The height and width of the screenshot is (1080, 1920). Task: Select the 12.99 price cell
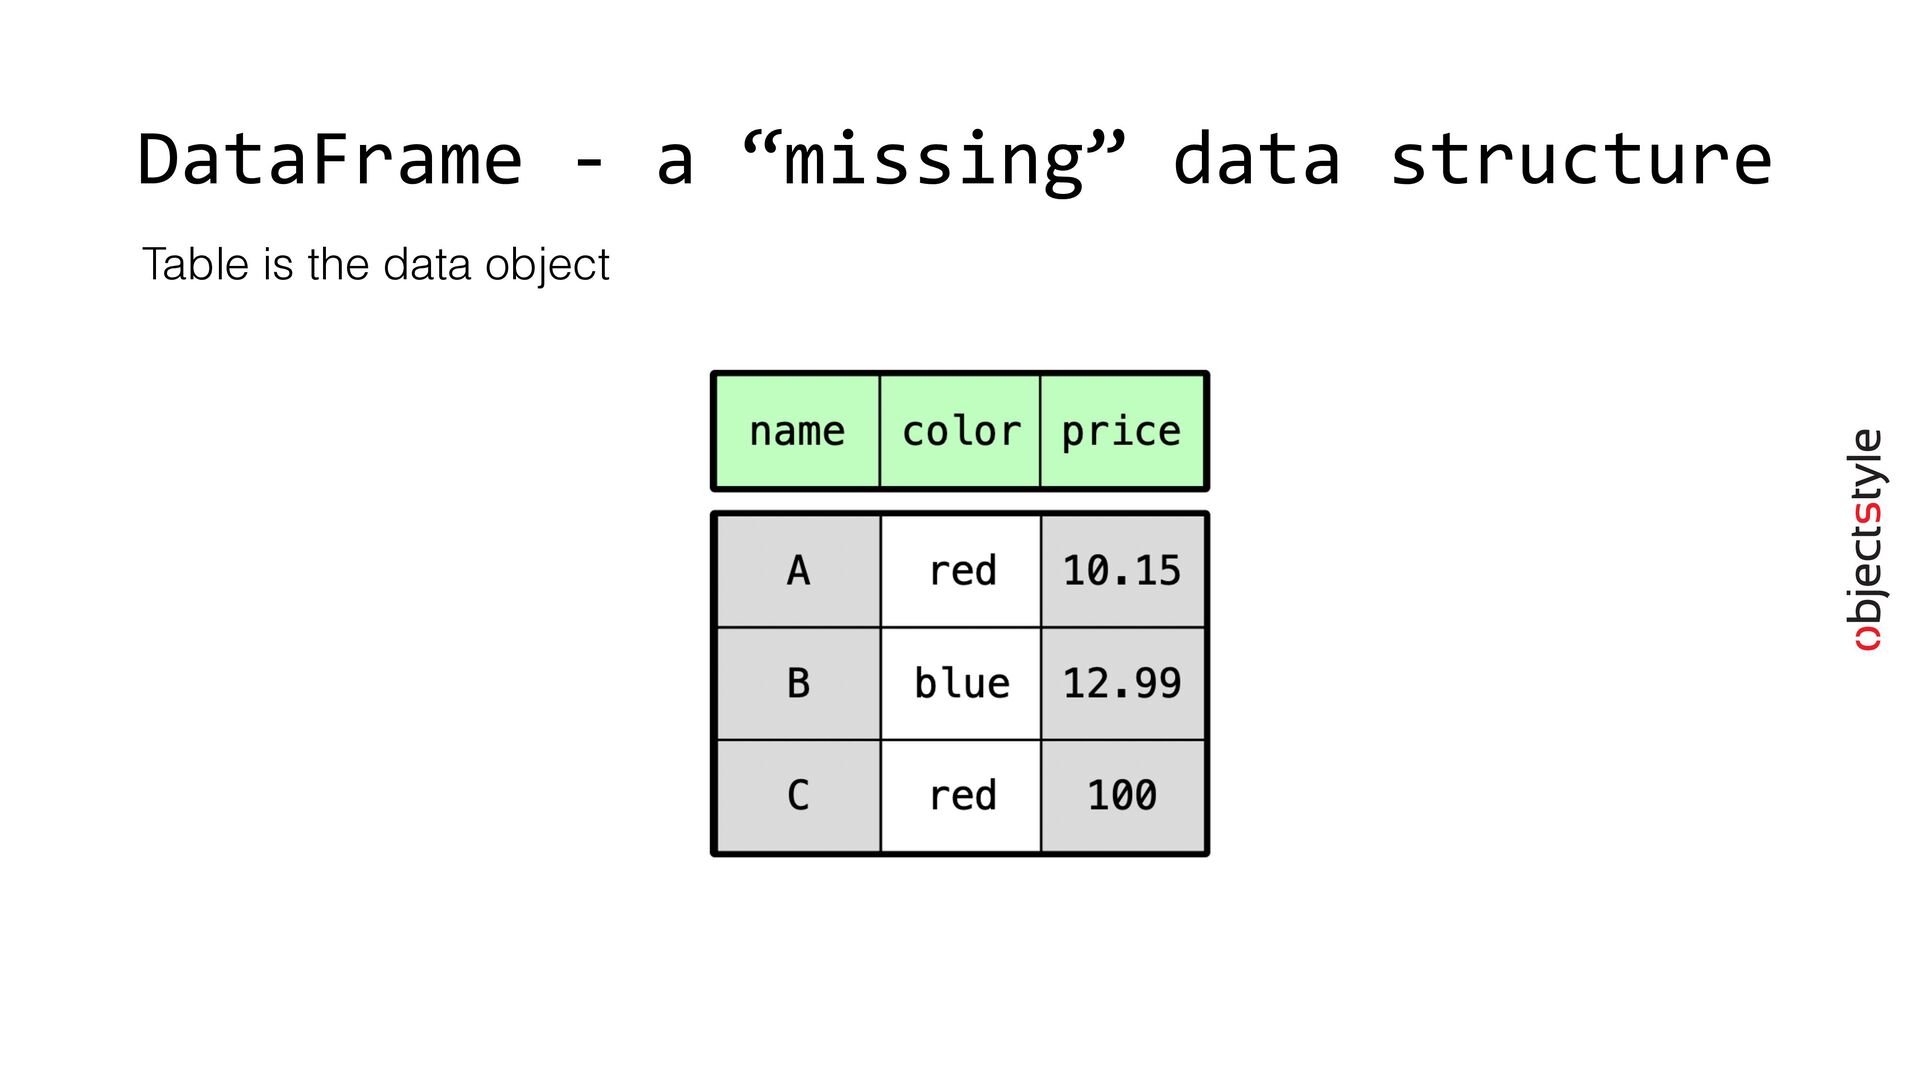pyautogui.click(x=1122, y=684)
